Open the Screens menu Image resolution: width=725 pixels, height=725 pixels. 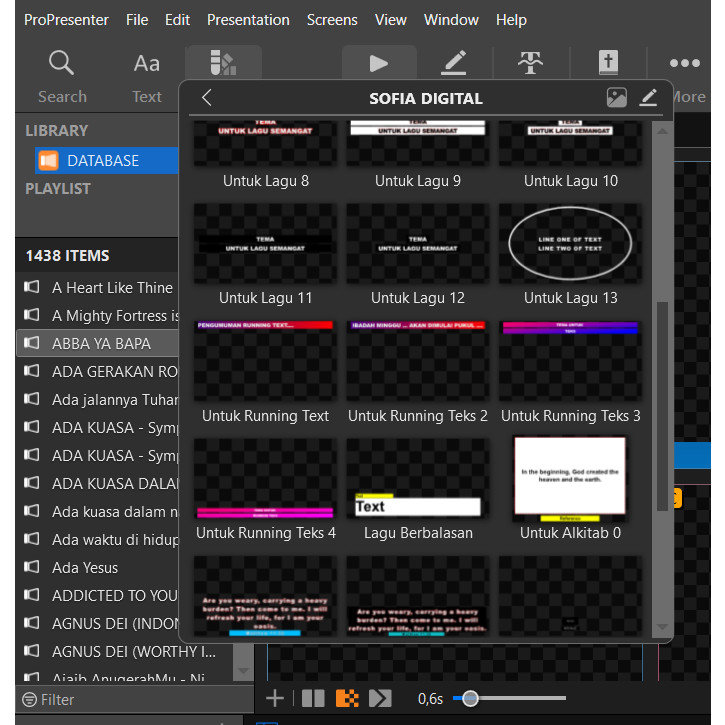click(332, 20)
